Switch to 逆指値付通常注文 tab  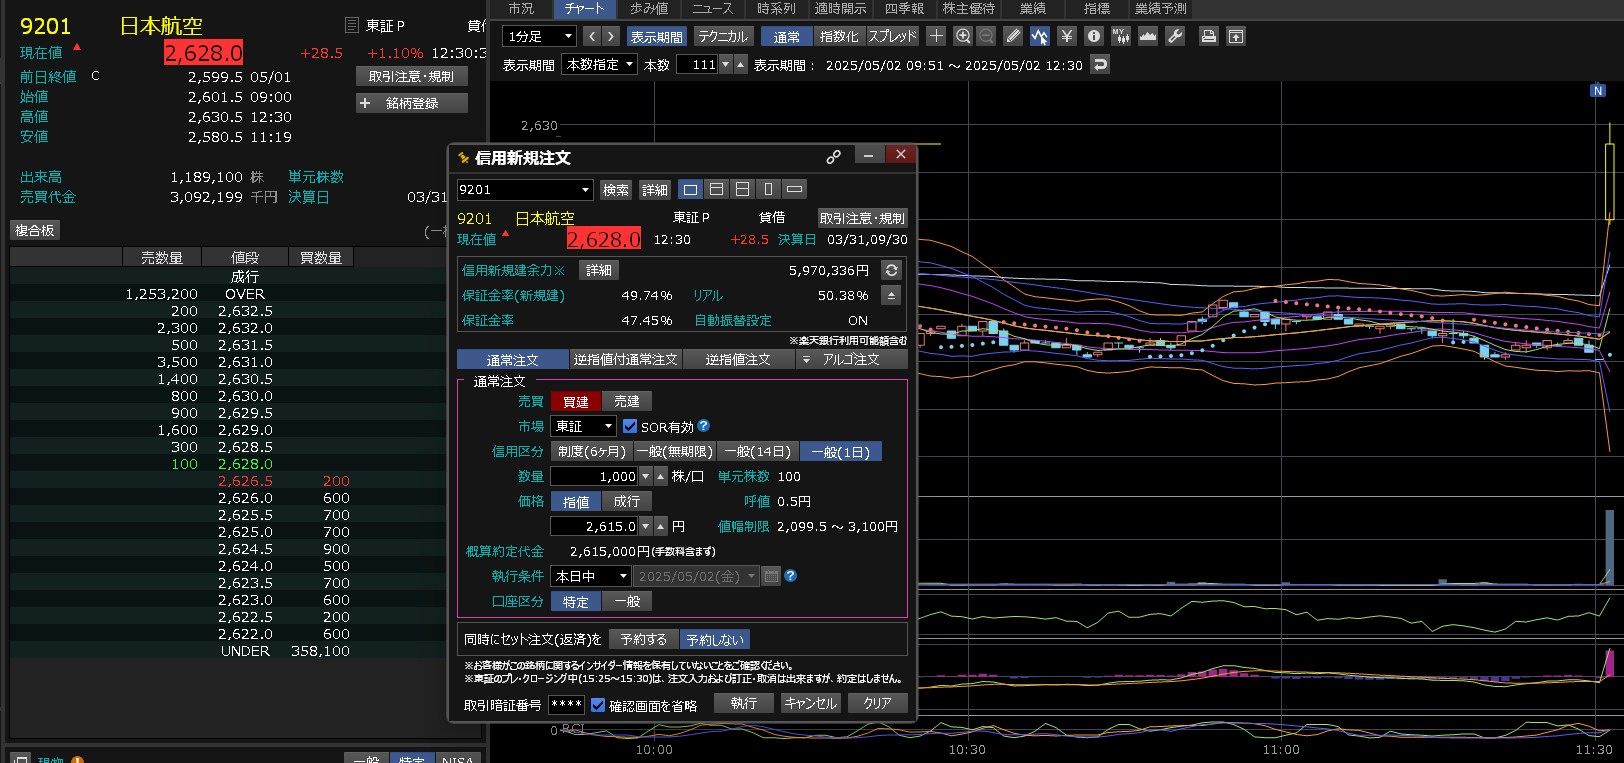pos(625,359)
